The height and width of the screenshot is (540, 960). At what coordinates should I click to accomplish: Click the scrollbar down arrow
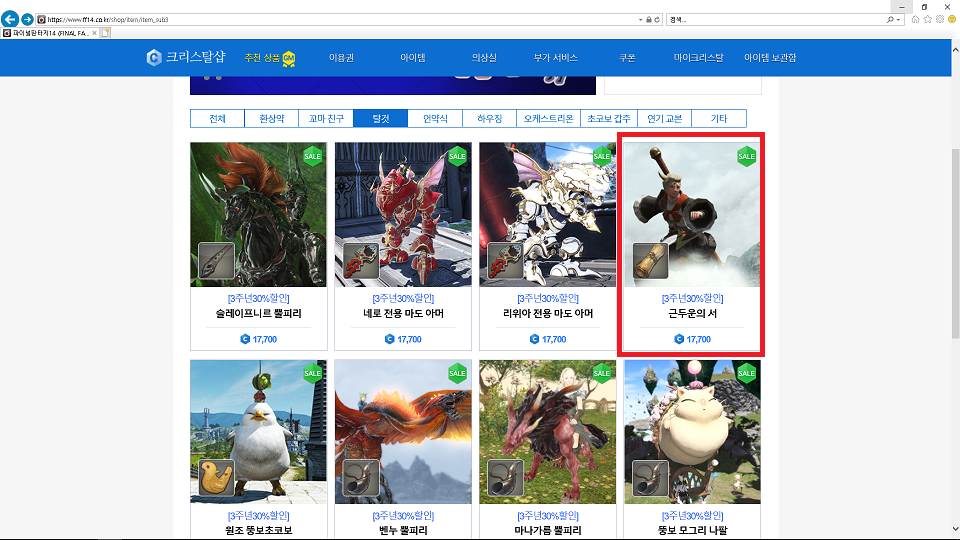tap(955, 529)
